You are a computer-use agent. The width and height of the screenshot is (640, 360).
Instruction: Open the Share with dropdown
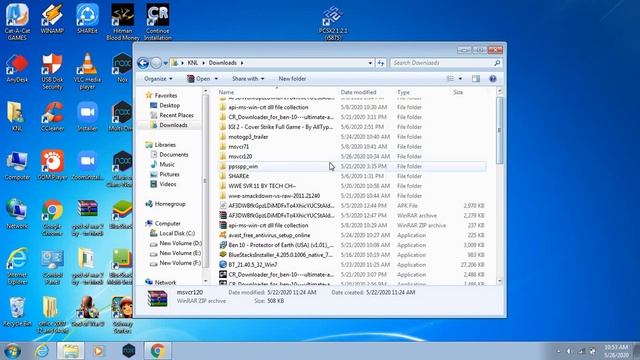pos(248,79)
